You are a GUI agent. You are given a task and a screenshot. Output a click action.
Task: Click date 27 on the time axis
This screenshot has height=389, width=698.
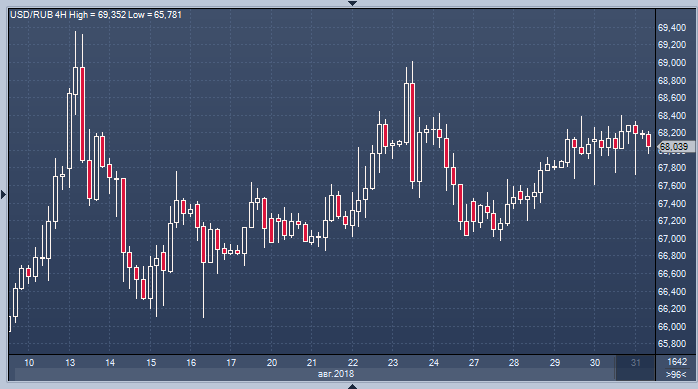pyautogui.click(x=474, y=363)
